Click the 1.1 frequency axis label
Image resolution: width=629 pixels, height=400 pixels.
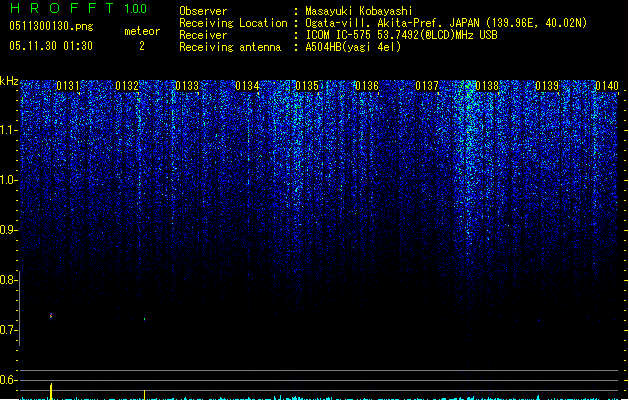click(x=8, y=130)
